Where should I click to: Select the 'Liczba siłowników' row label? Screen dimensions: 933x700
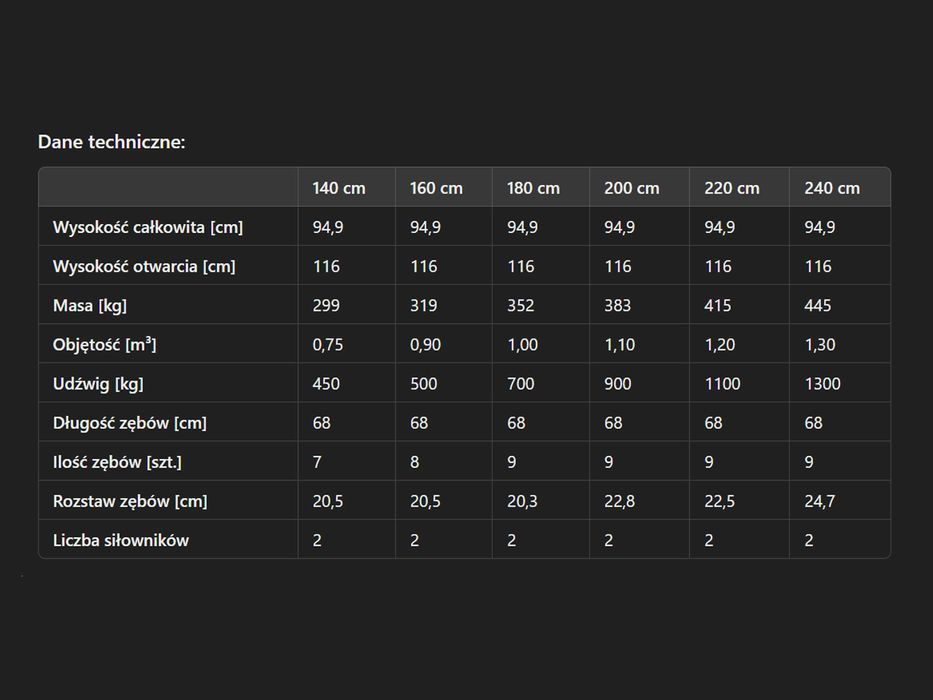121,540
